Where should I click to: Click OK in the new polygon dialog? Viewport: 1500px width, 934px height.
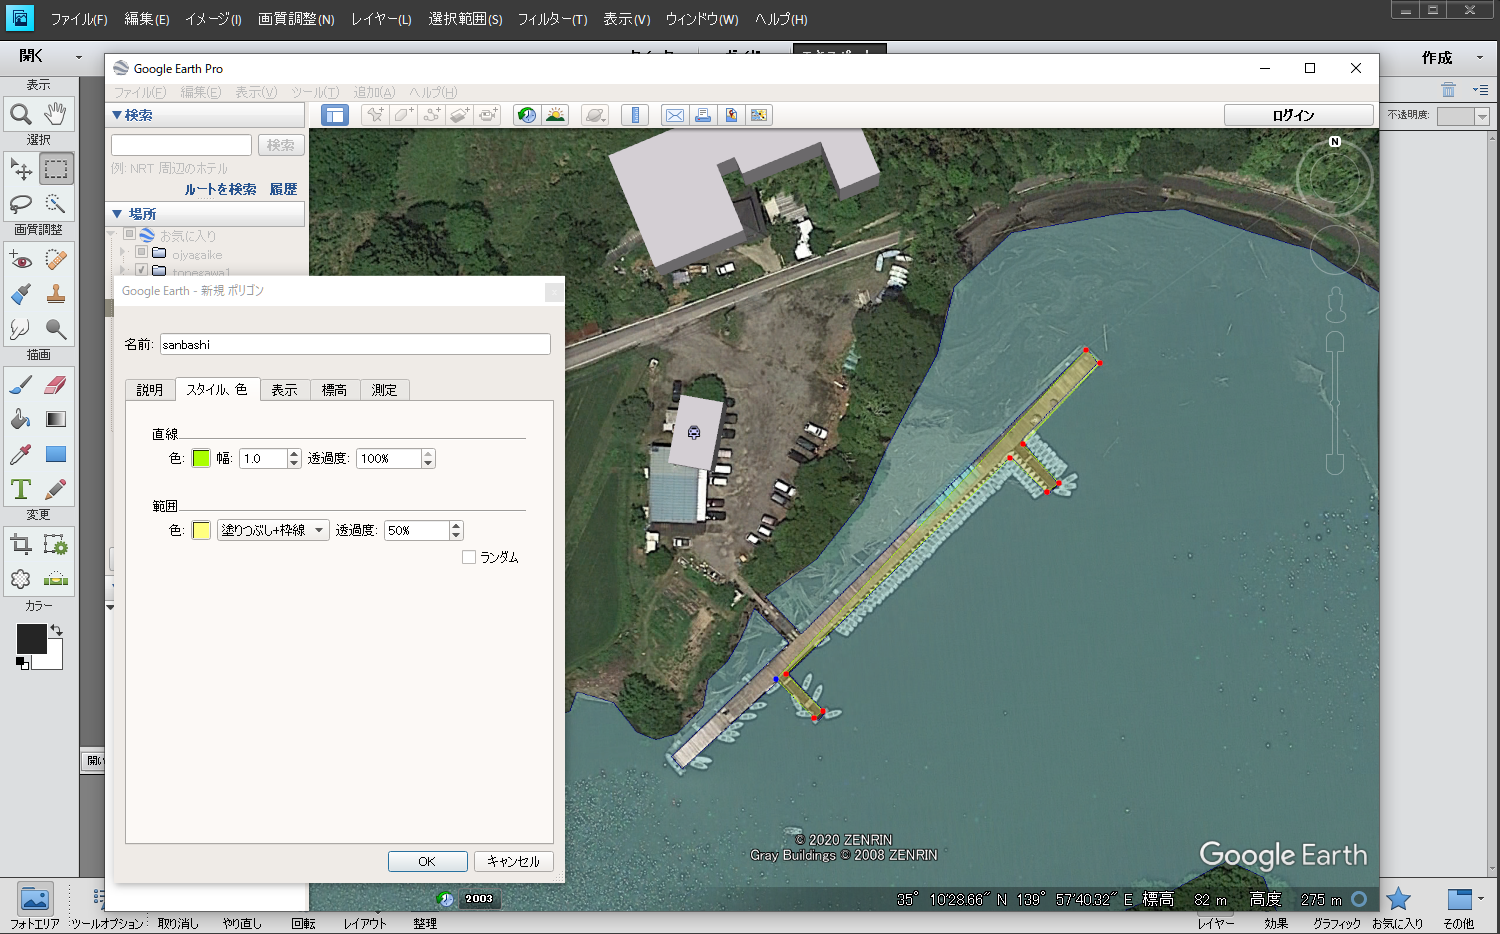(x=427, y=861)
